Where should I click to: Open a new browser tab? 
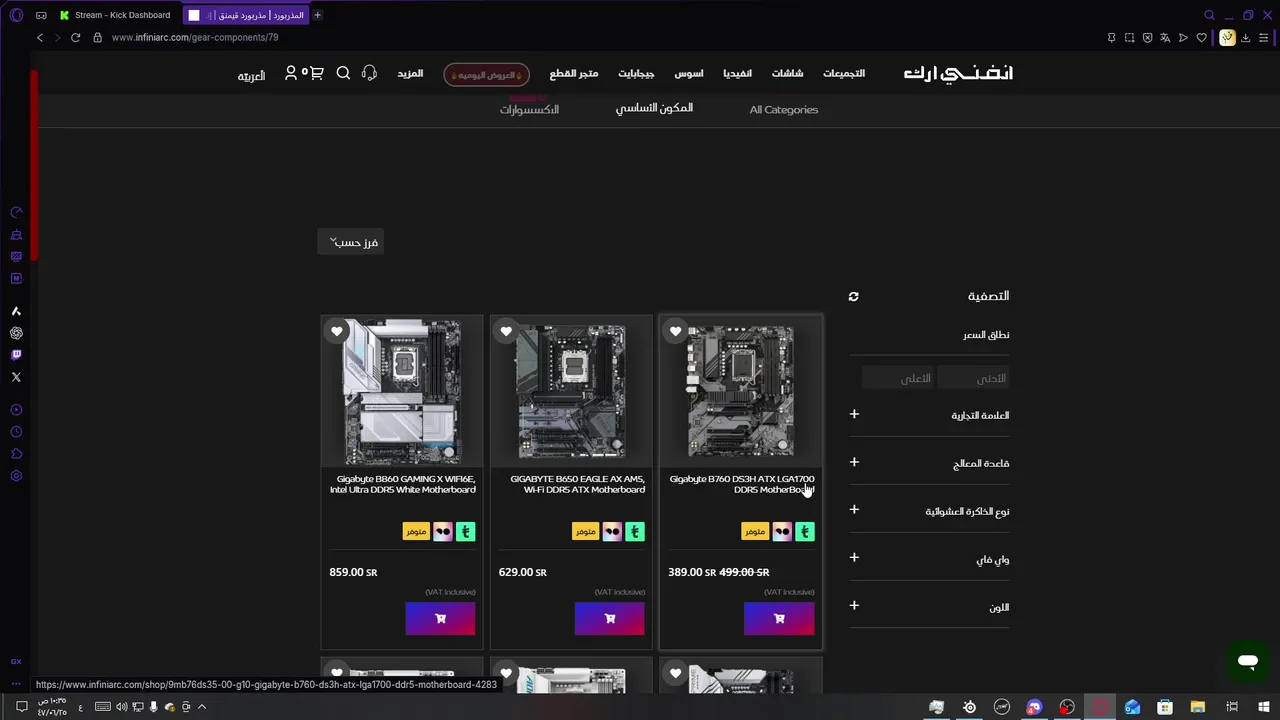(x=317, y=15)
